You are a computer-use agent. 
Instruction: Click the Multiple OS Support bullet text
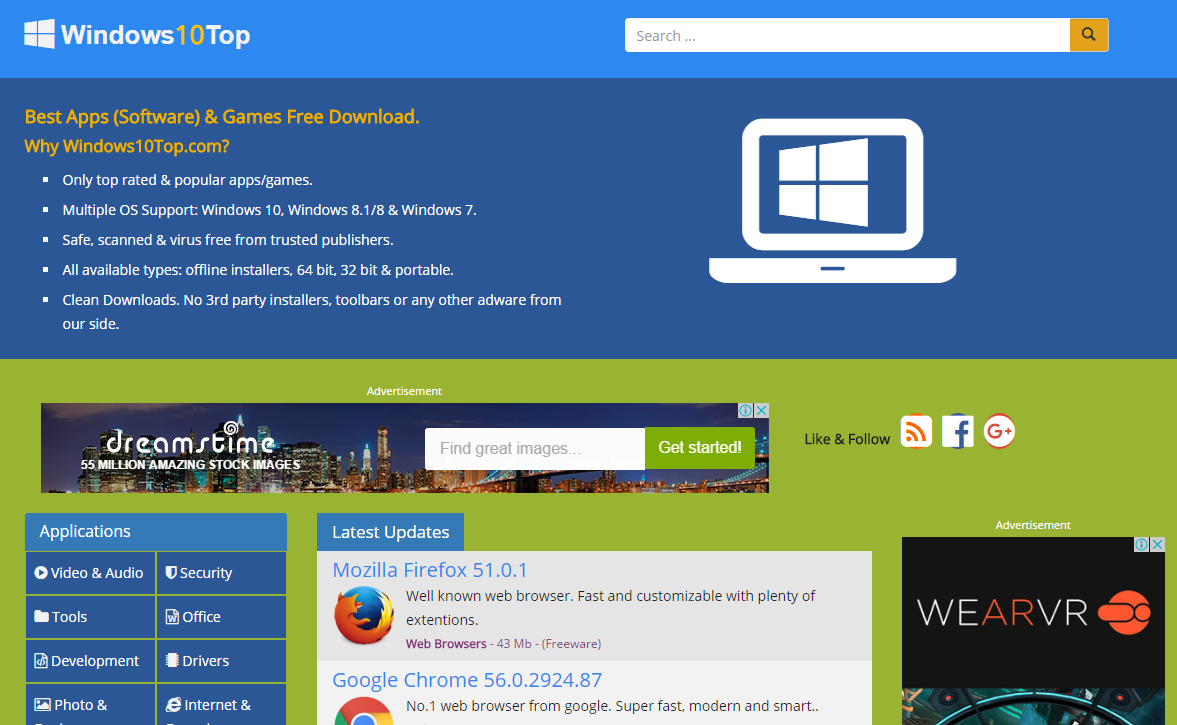click(269, 210)
